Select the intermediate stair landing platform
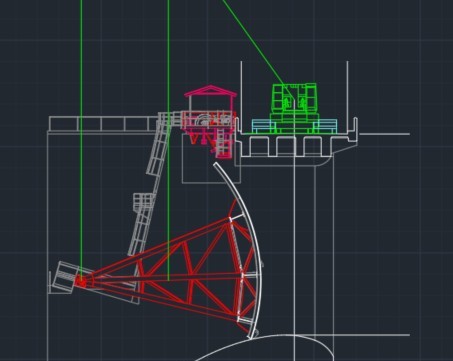The height and width of the screenshot is (361, 453). click(x=144, y=202)
